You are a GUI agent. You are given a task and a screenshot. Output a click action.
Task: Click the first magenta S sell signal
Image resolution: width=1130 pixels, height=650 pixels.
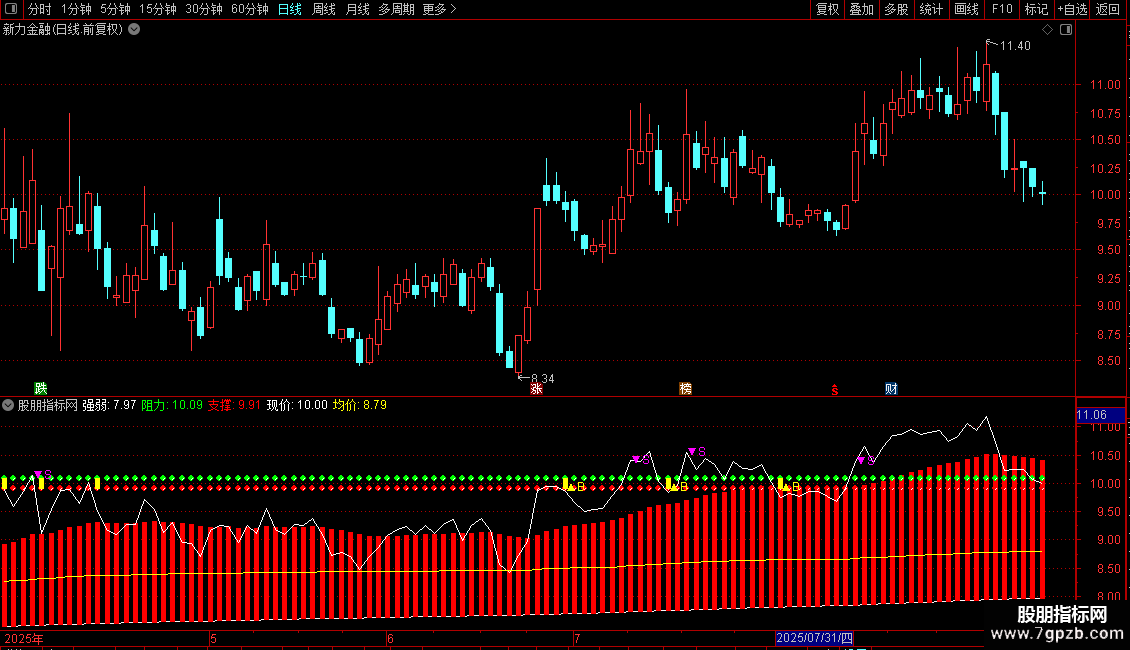[x=43, y=474]
